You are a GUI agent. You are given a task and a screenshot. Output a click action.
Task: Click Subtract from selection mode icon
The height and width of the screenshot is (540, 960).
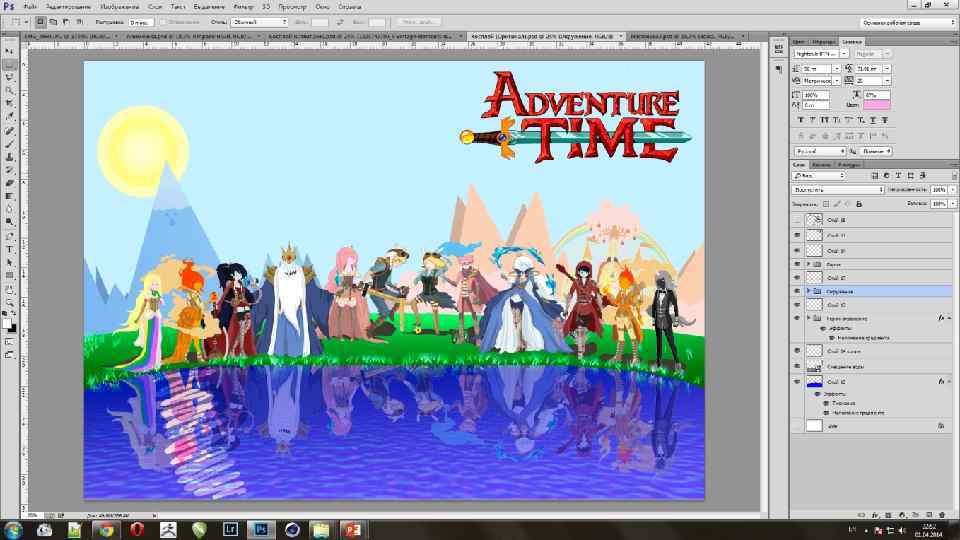point(66,22)
